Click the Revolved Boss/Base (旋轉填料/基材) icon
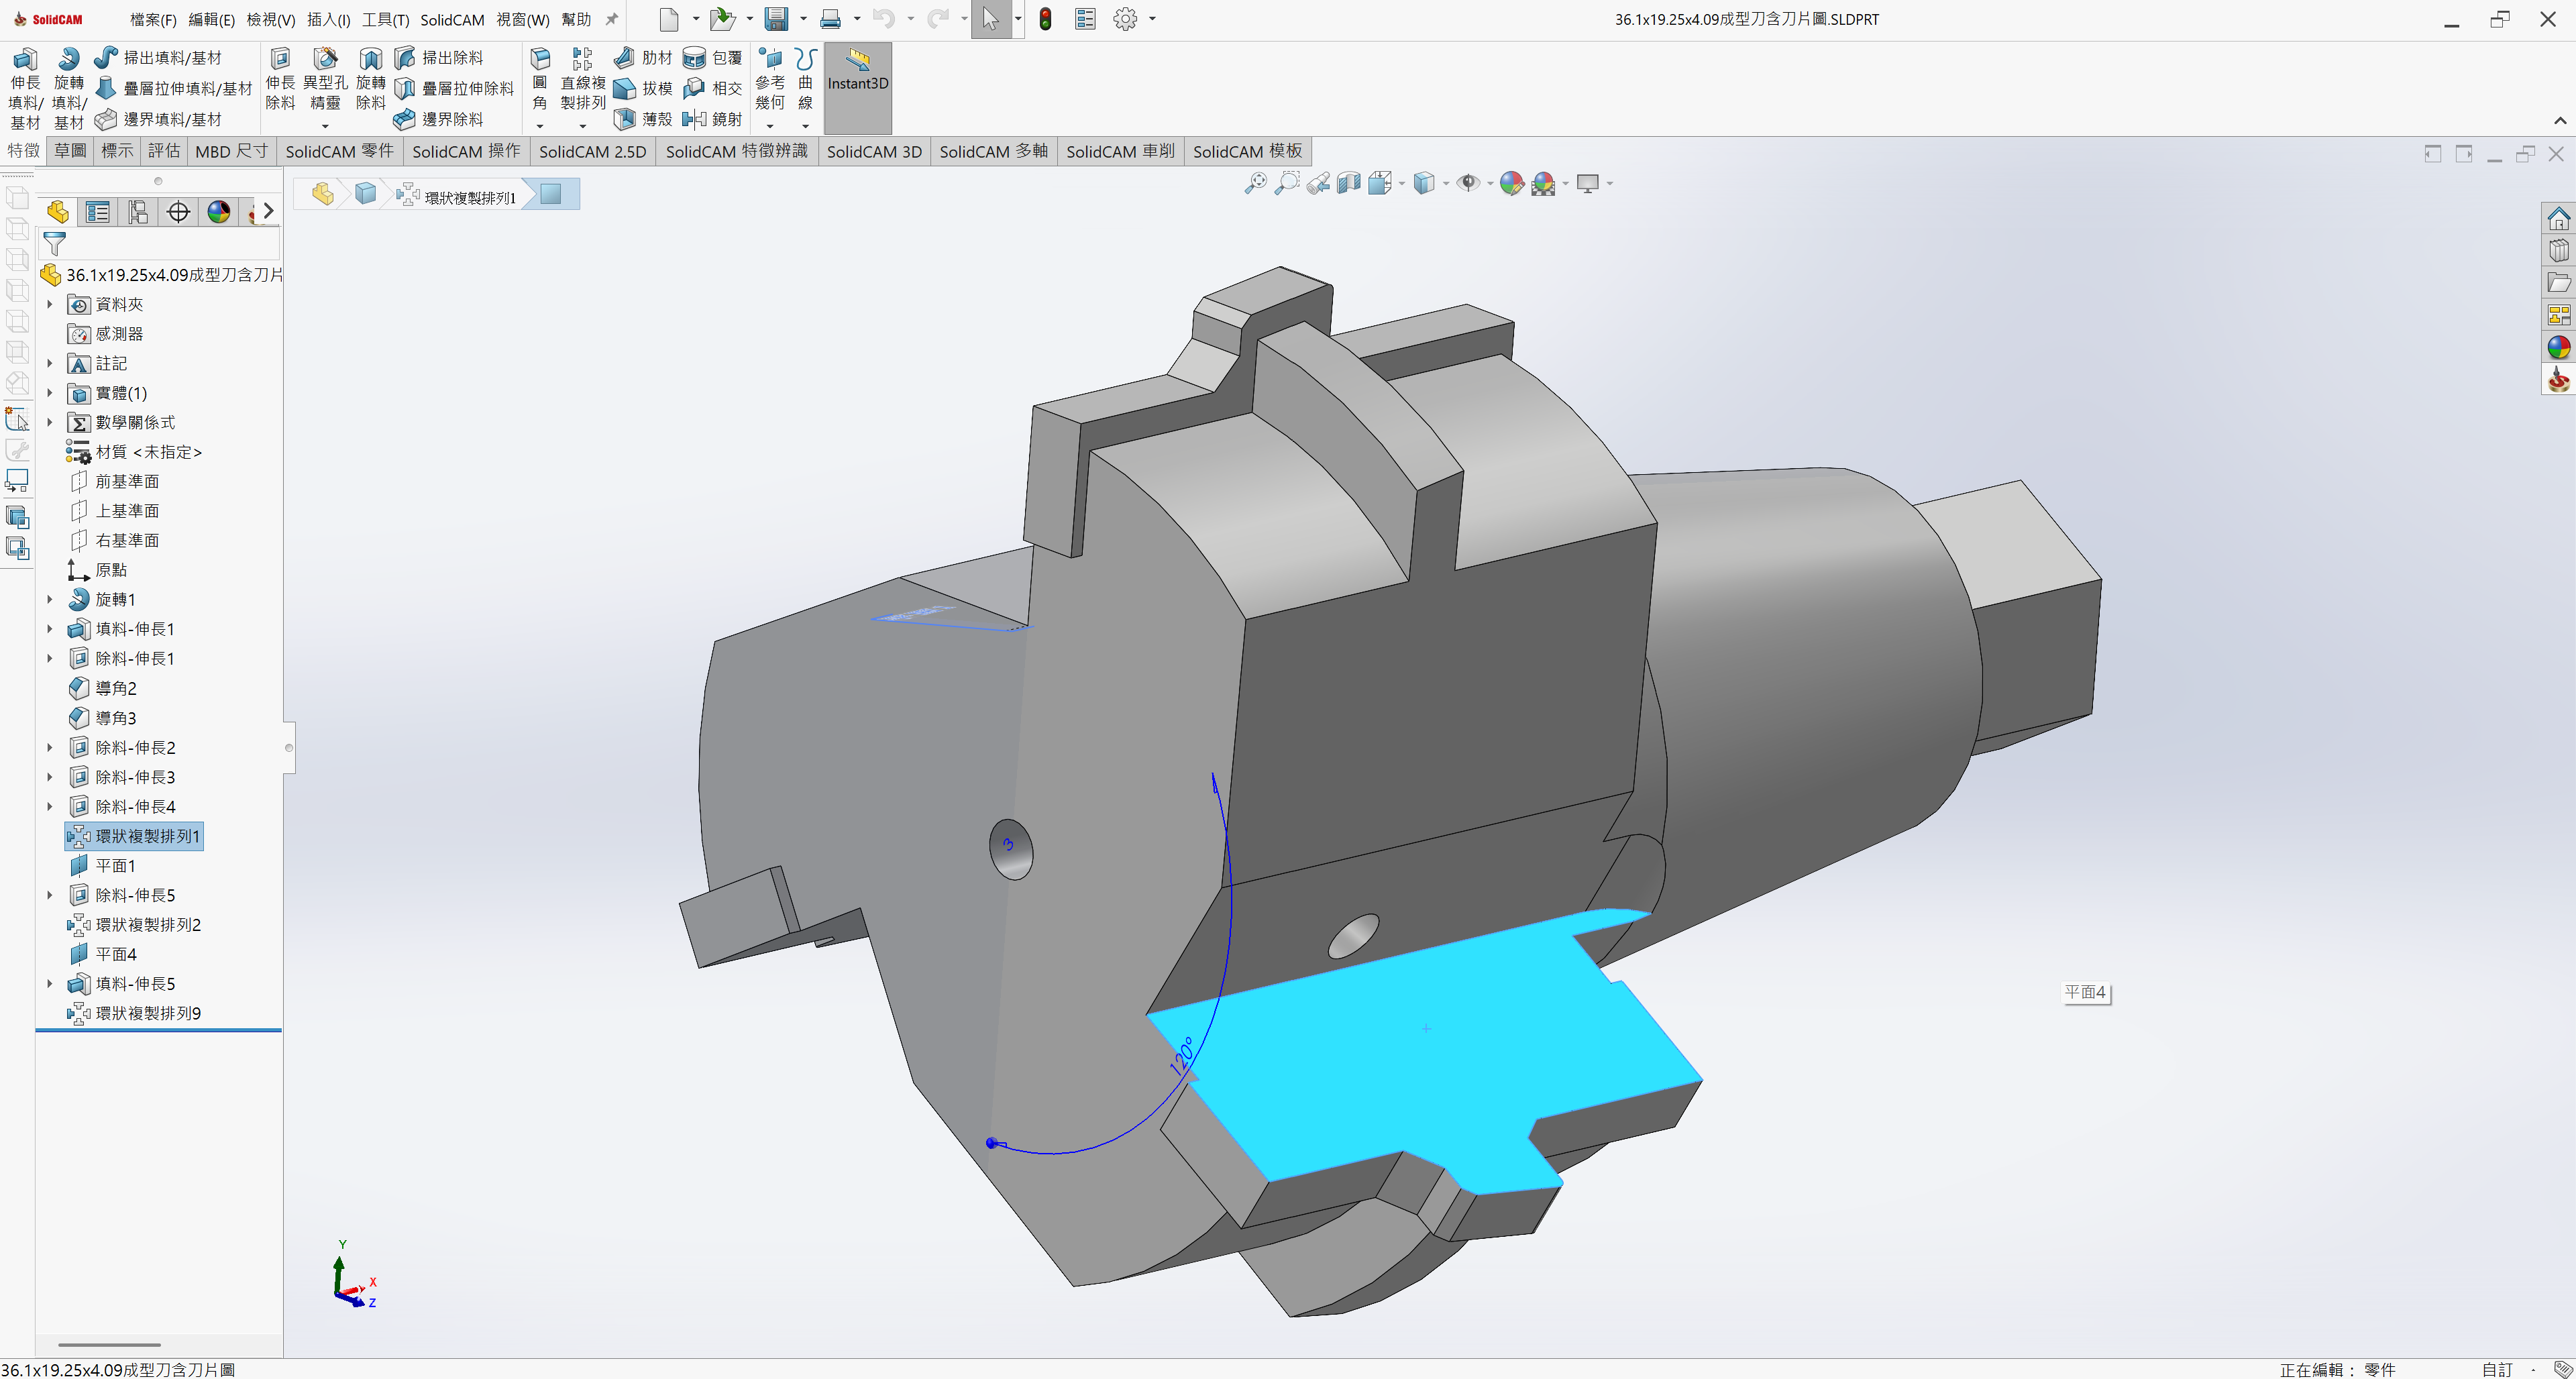The image size is (2576, 1379). [69, 88]
